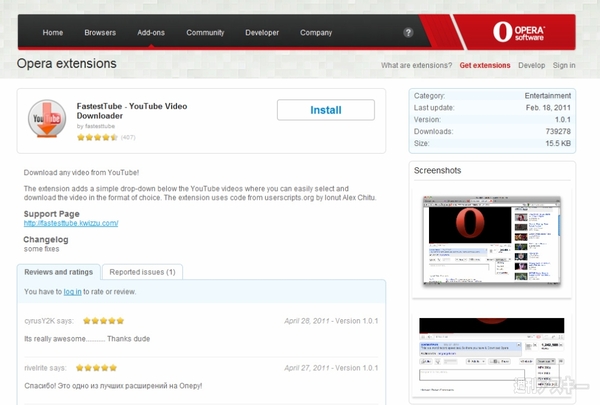Open the 'fastesttube' author name

100,126
